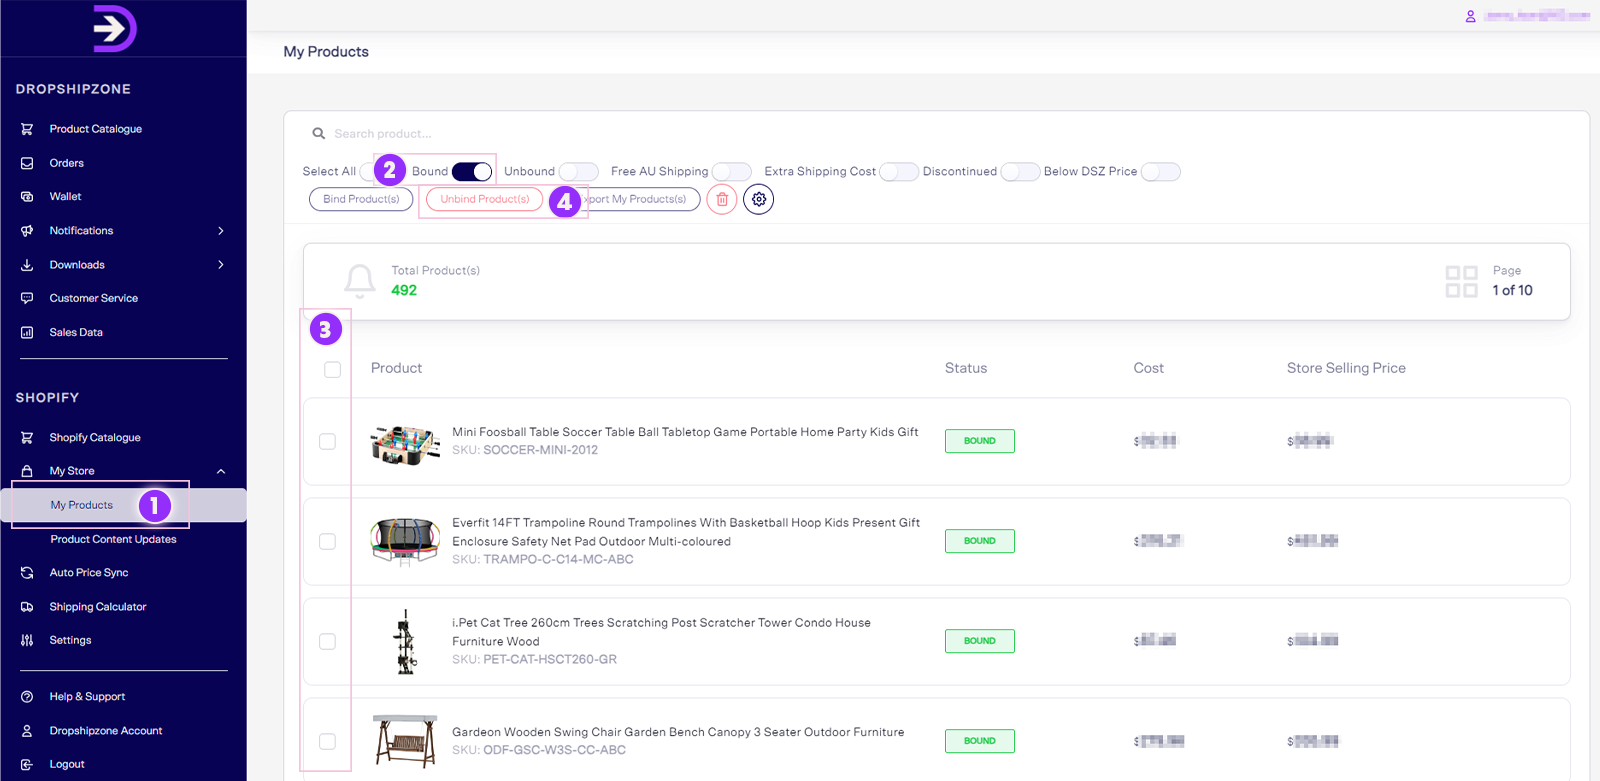Click the Help & Support question icon
The image size is (1600, 781).
(x=27, y=697)
